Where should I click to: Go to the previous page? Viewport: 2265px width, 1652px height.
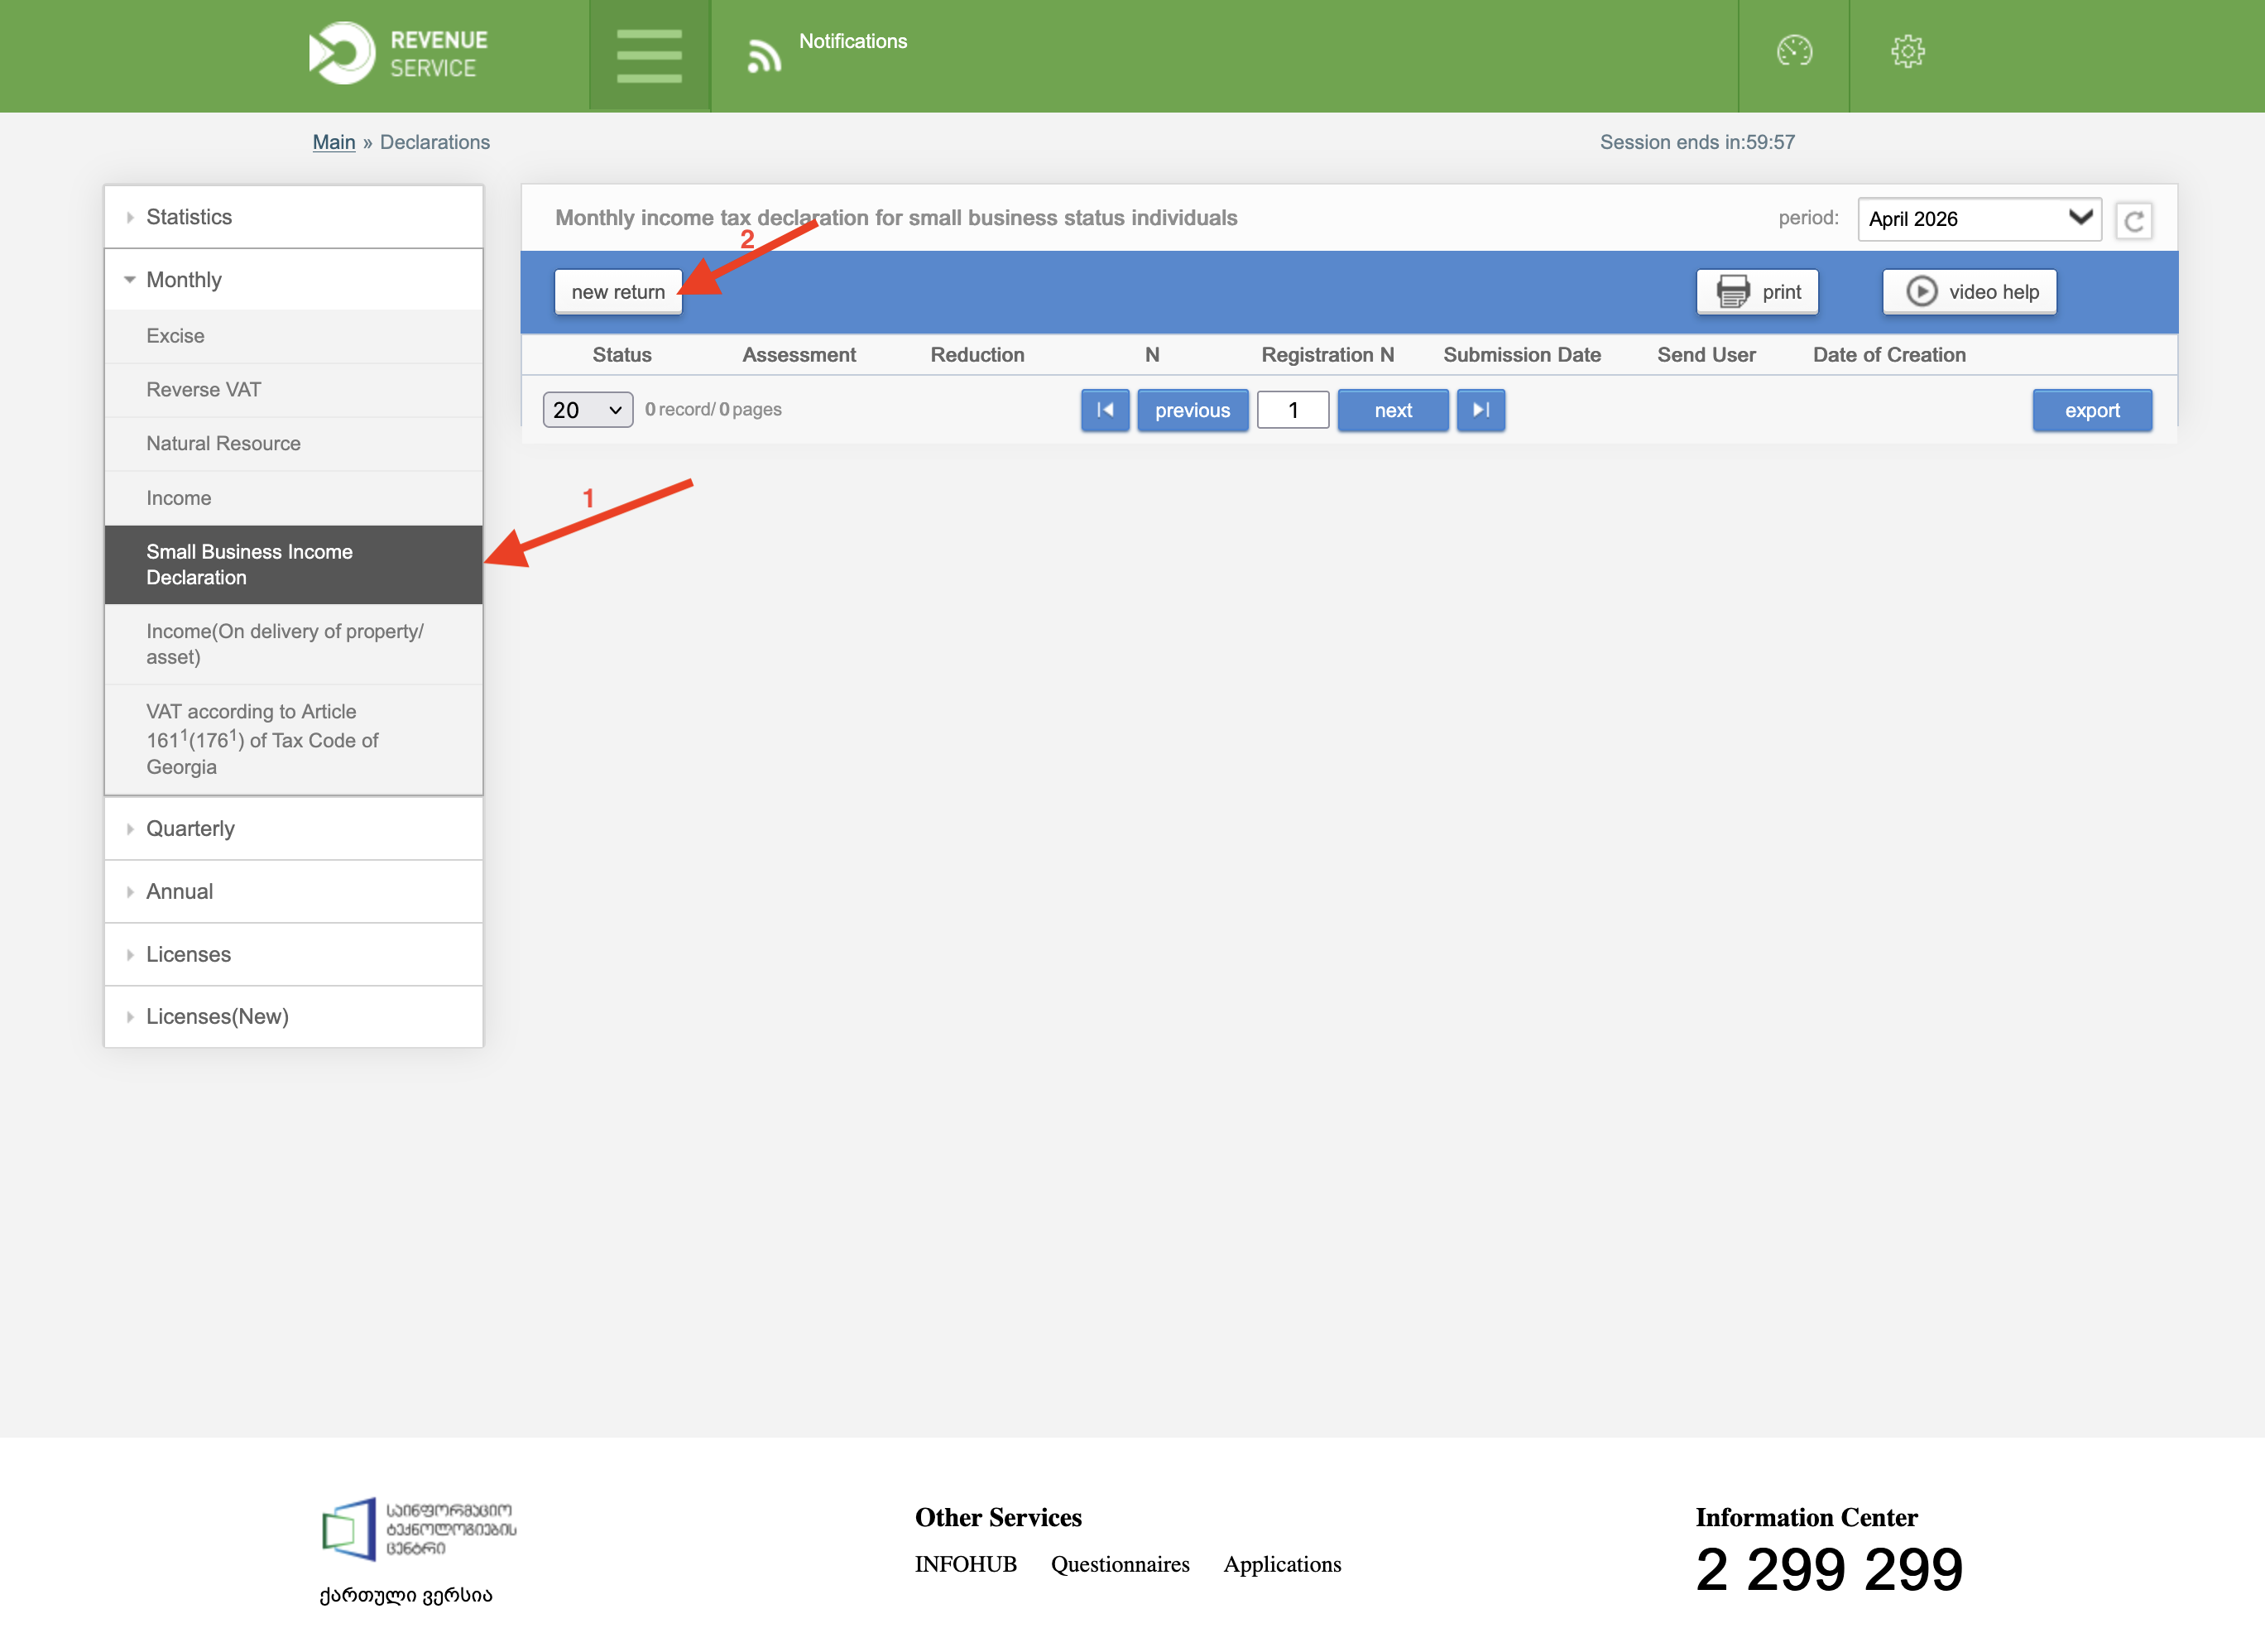pos(1192,410)
